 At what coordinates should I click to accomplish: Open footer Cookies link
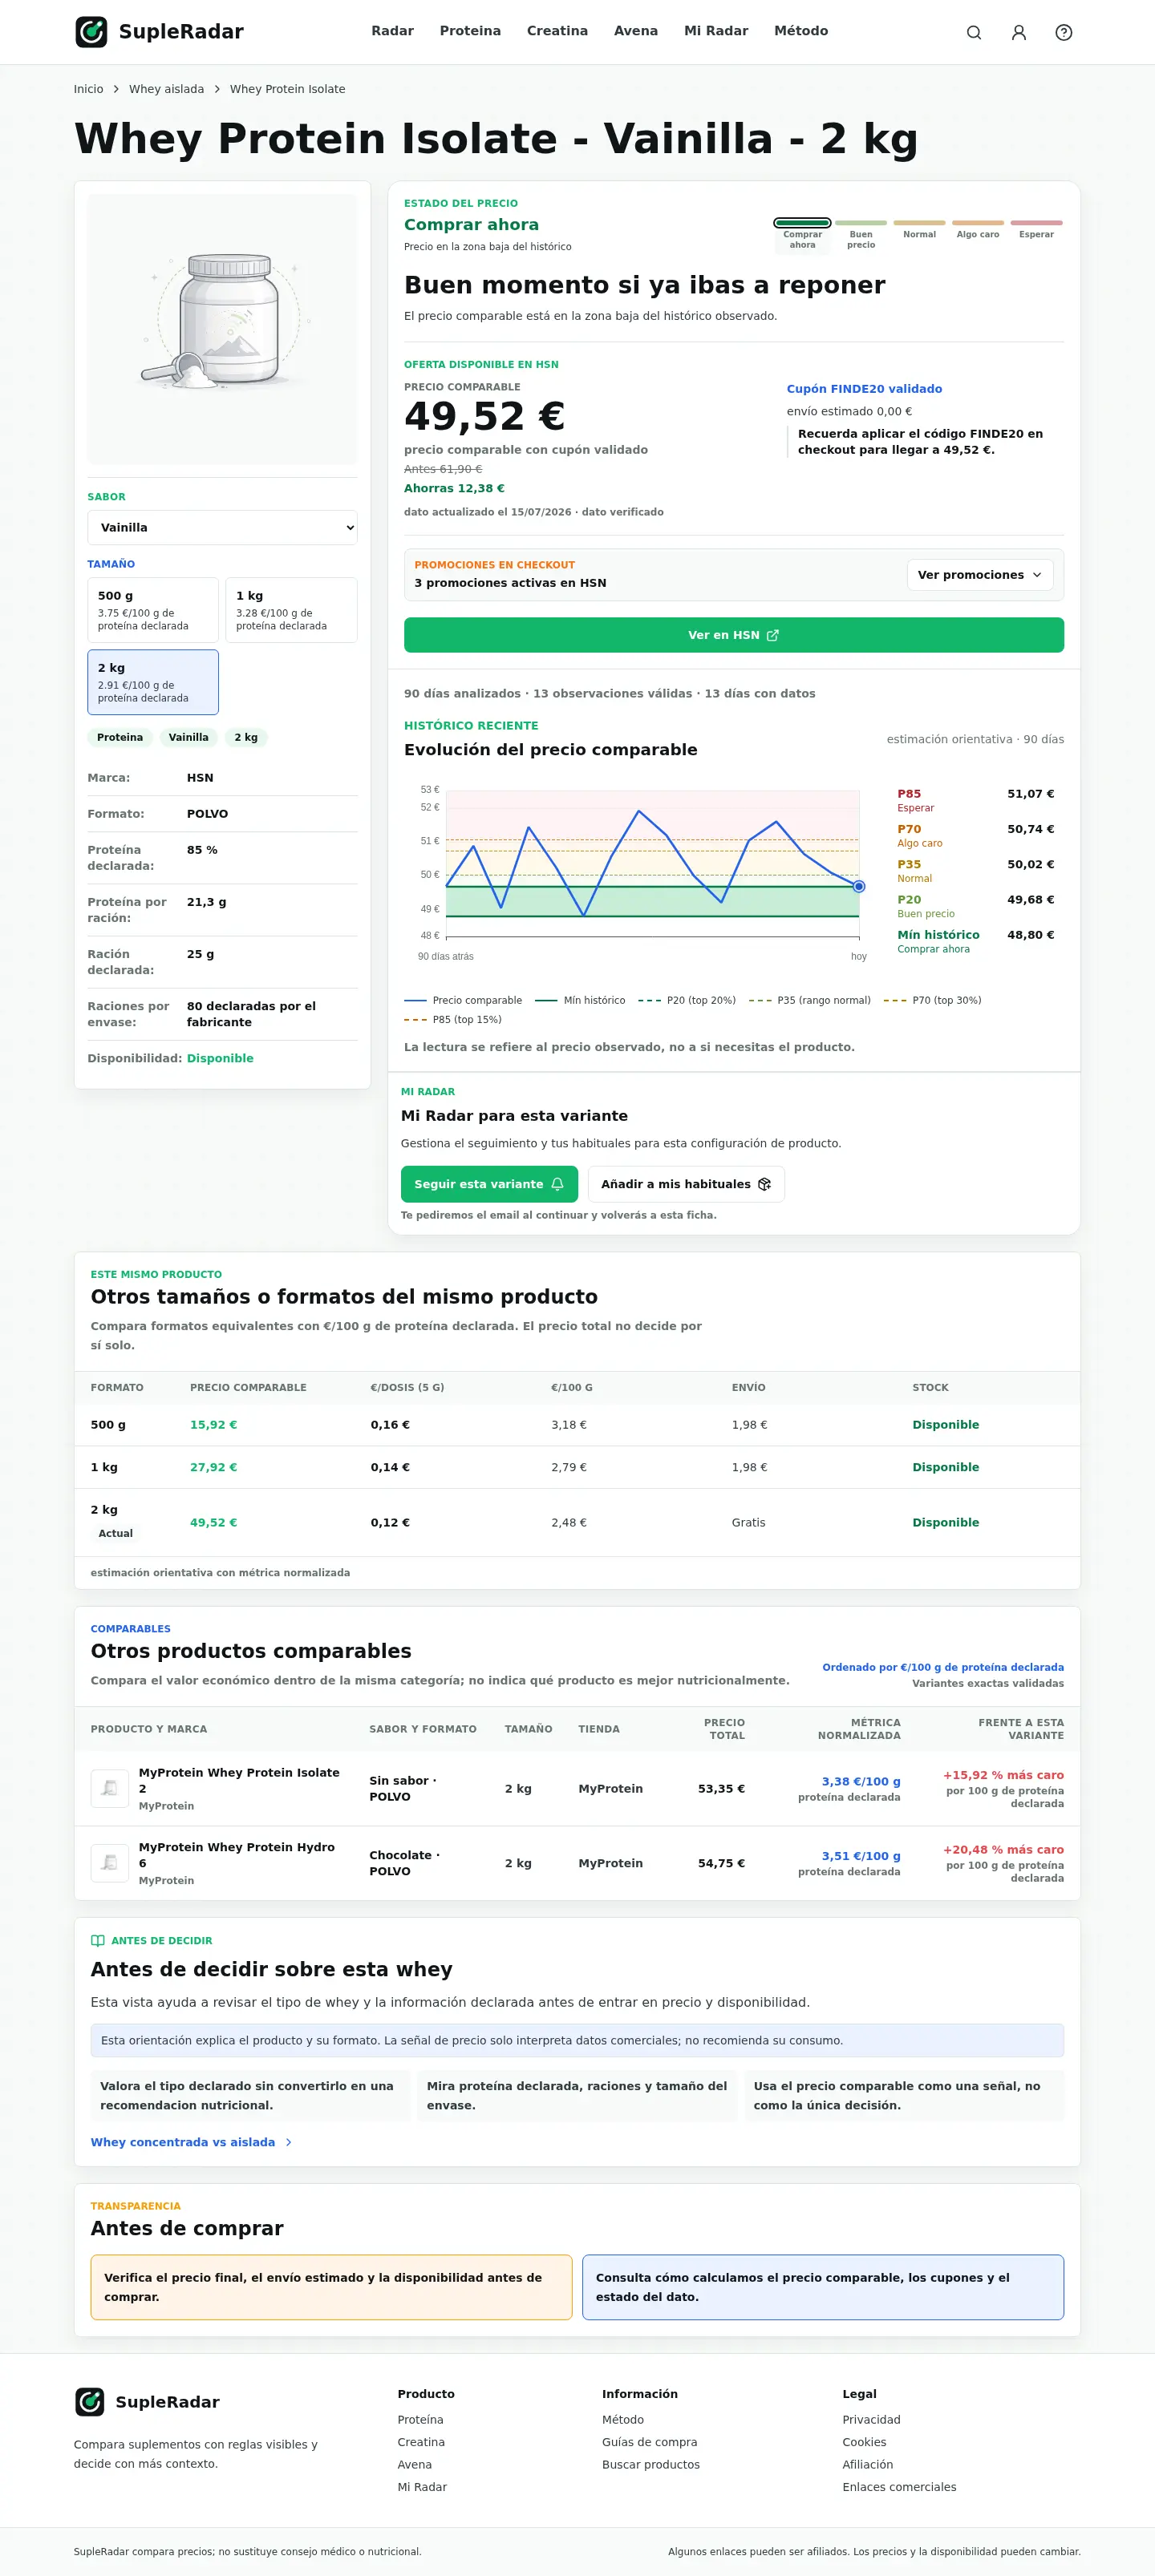click(x=864, y=2442)
